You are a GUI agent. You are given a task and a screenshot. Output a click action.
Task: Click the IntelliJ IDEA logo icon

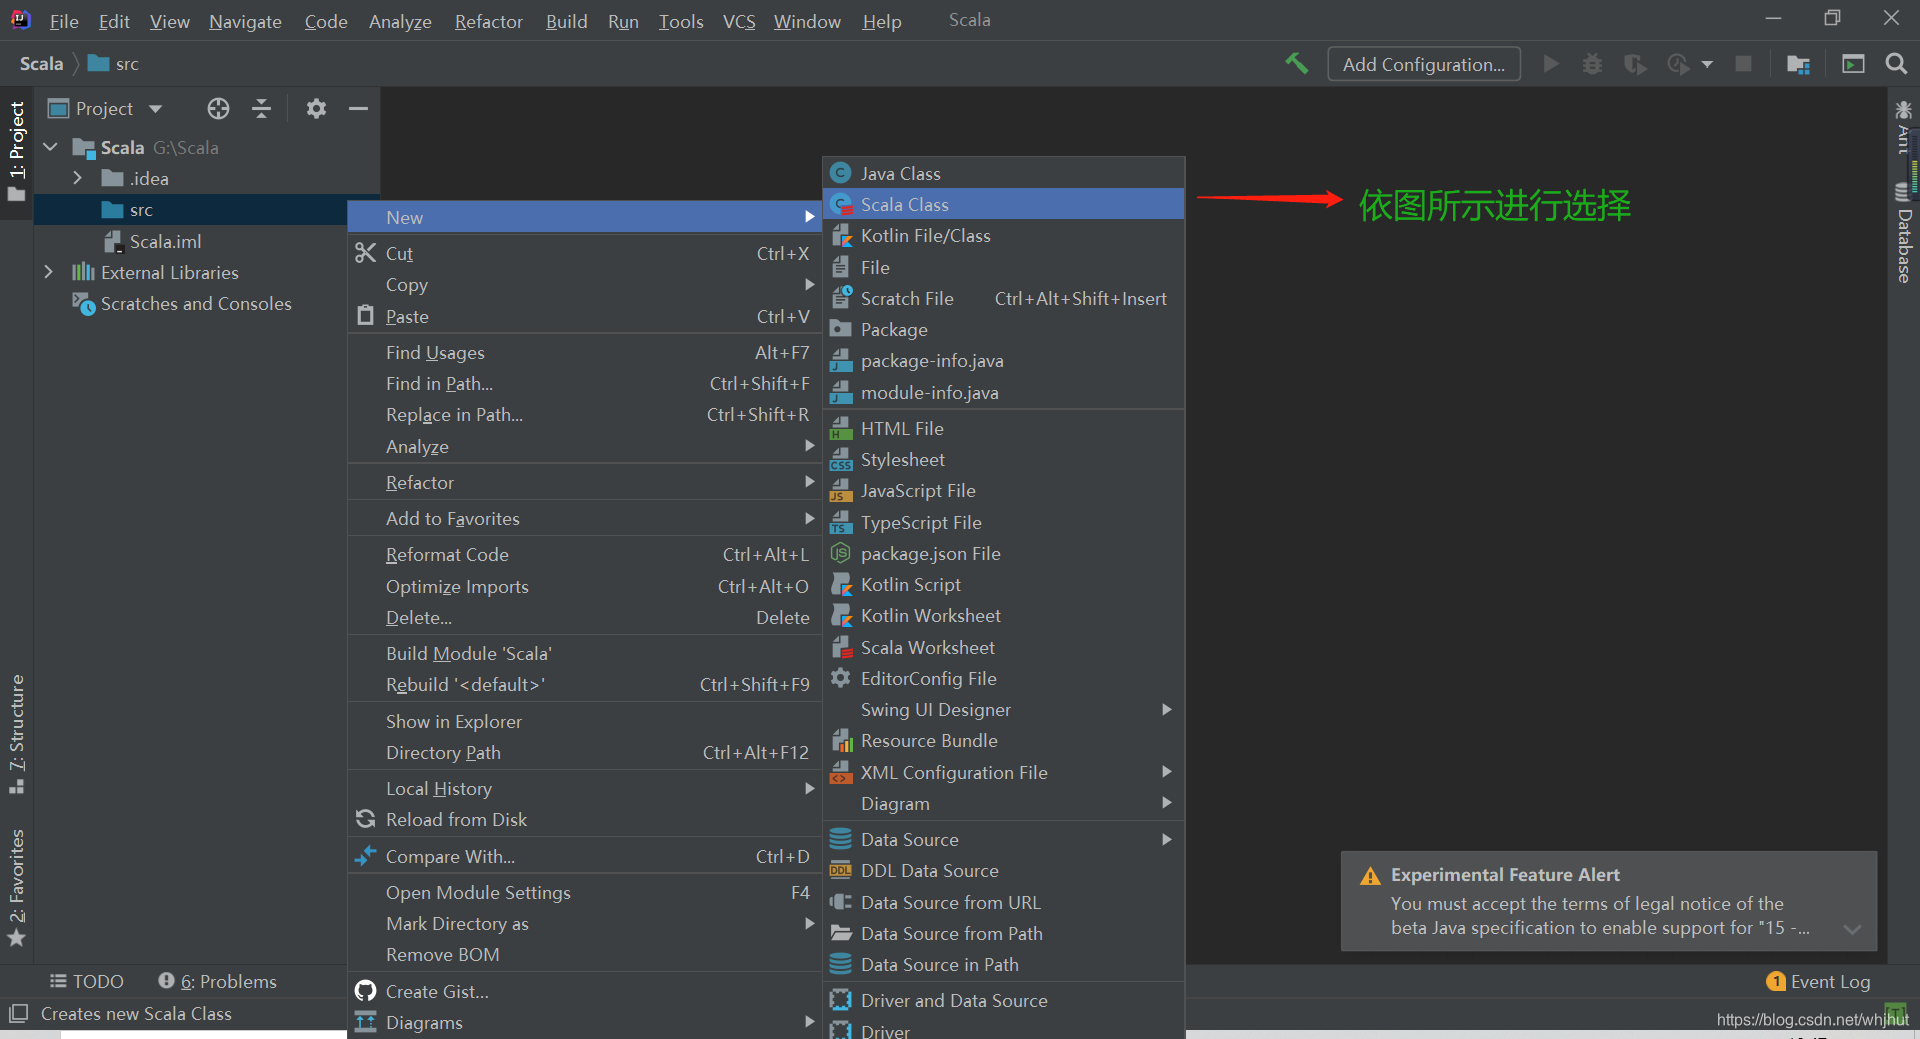point(20,20)
